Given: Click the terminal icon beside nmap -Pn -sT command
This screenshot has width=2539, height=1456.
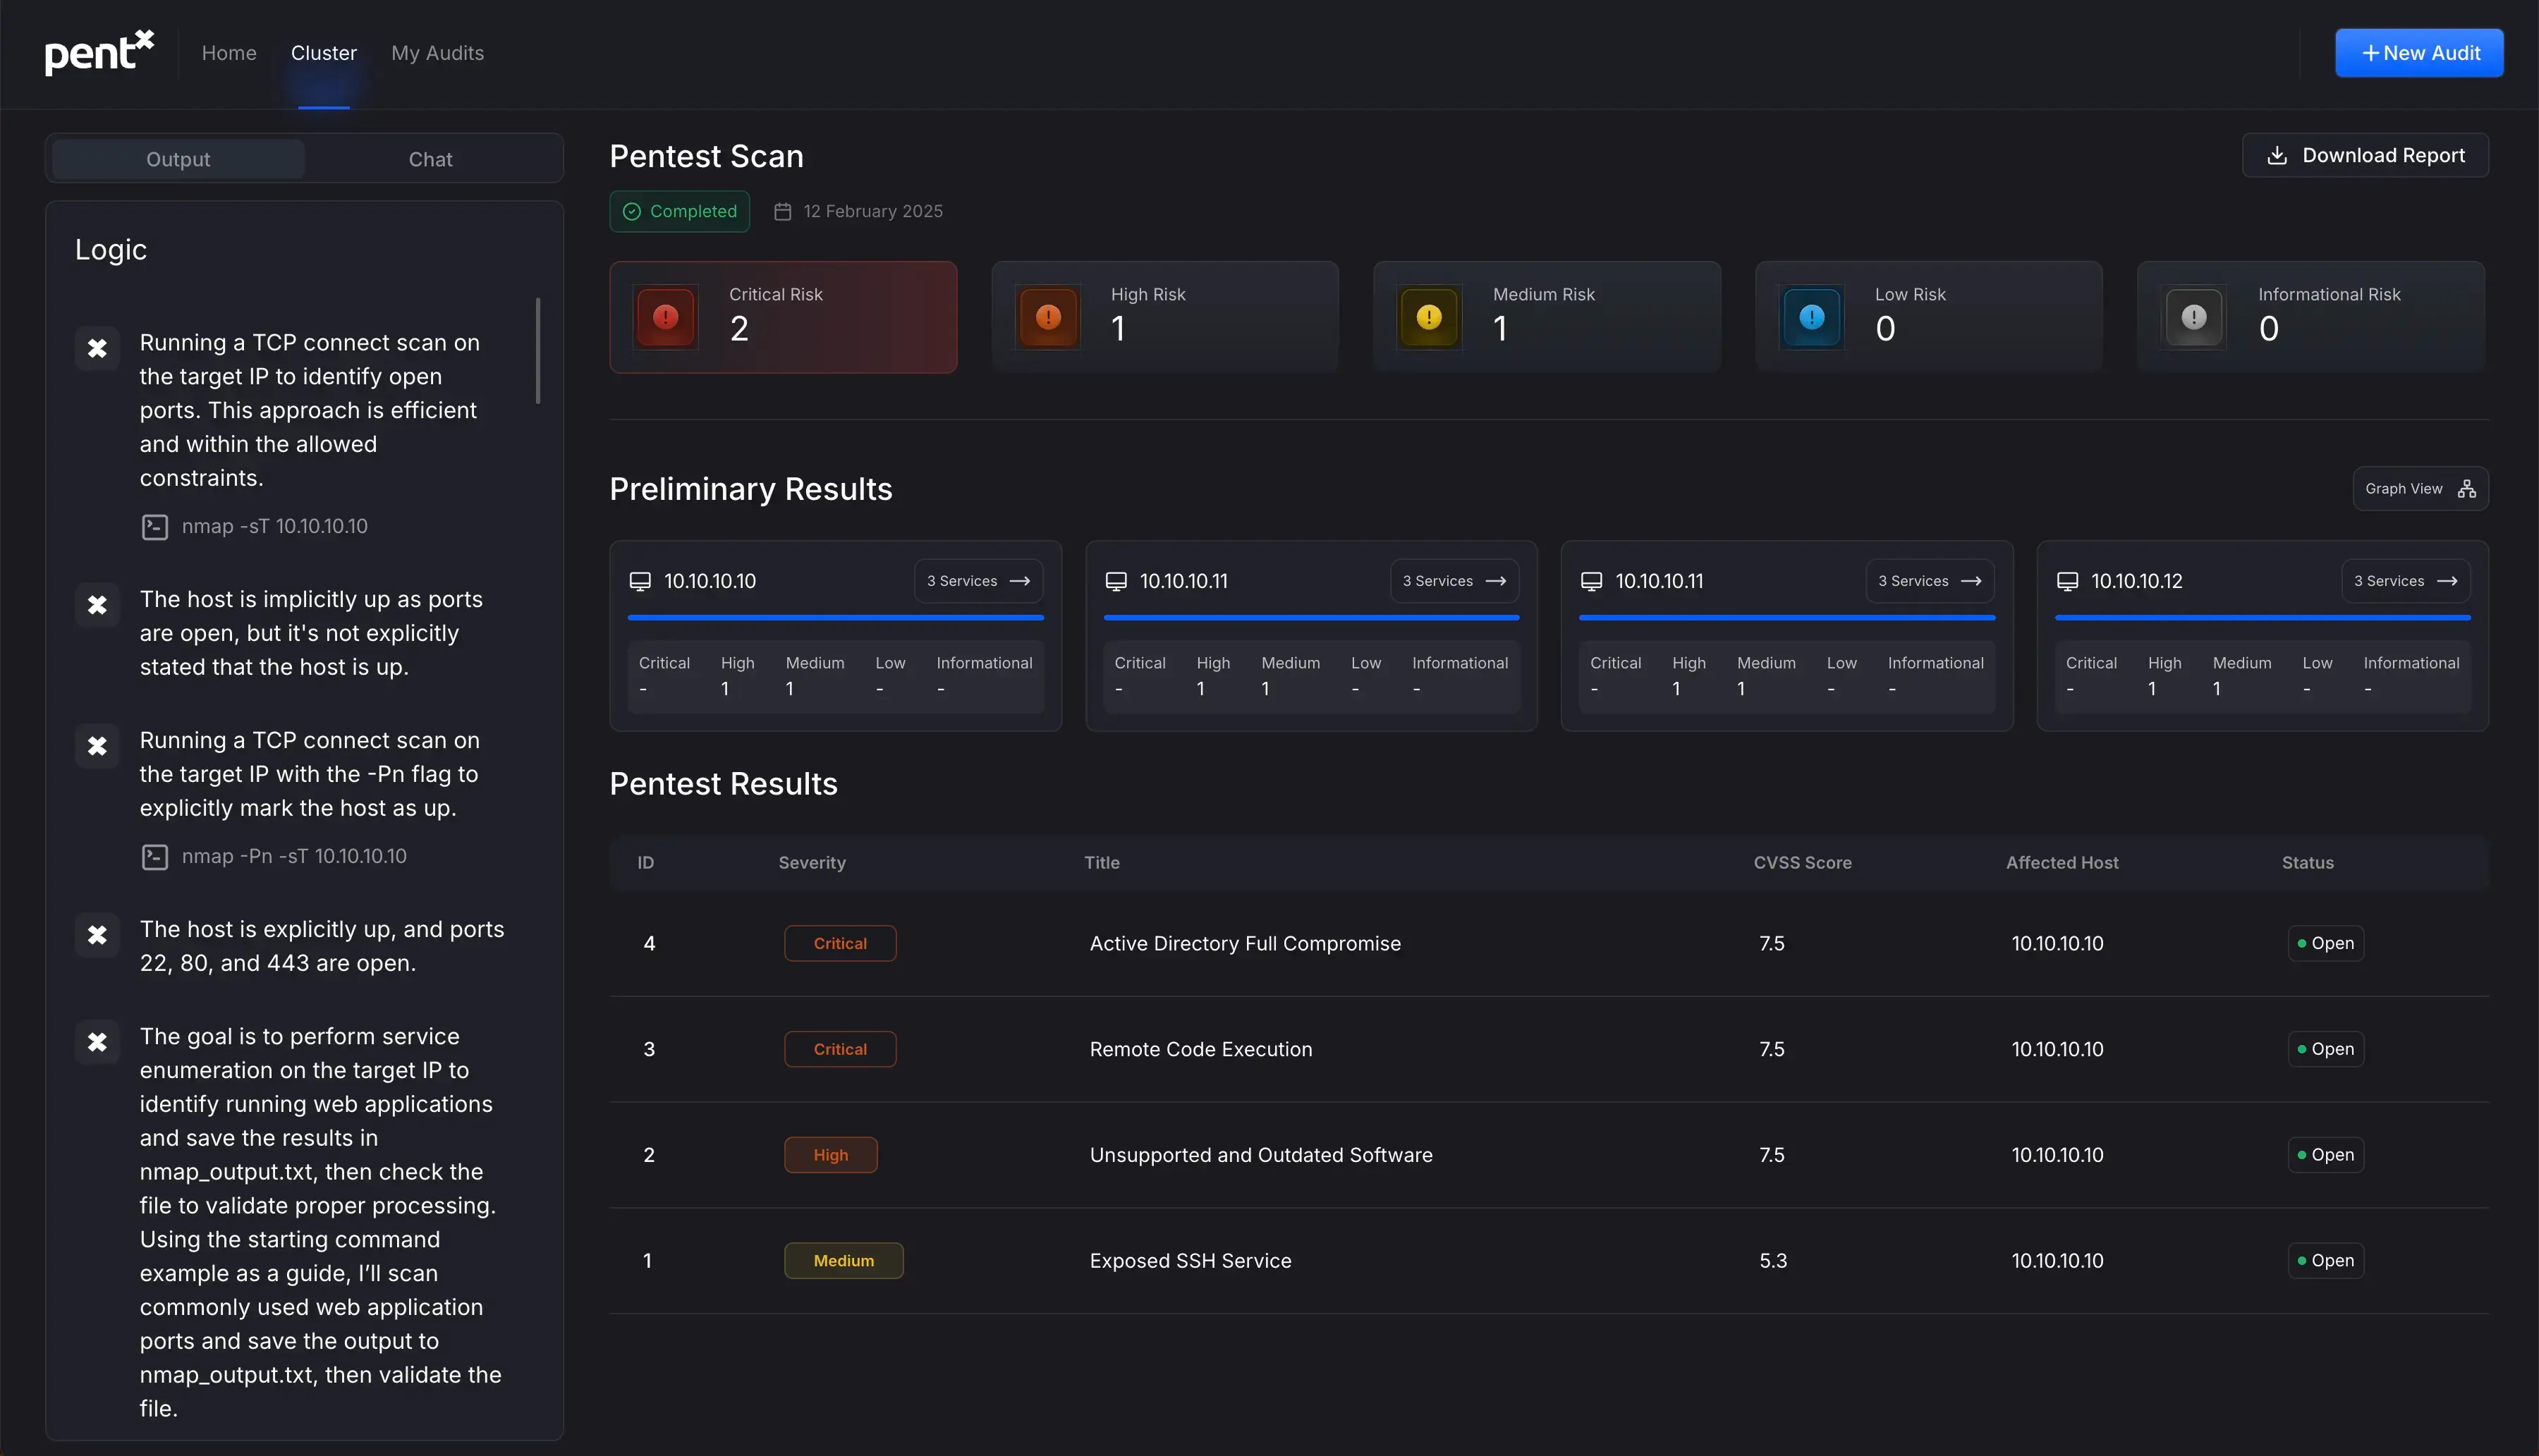Looking at the screenshot, I should coord(155,856).
